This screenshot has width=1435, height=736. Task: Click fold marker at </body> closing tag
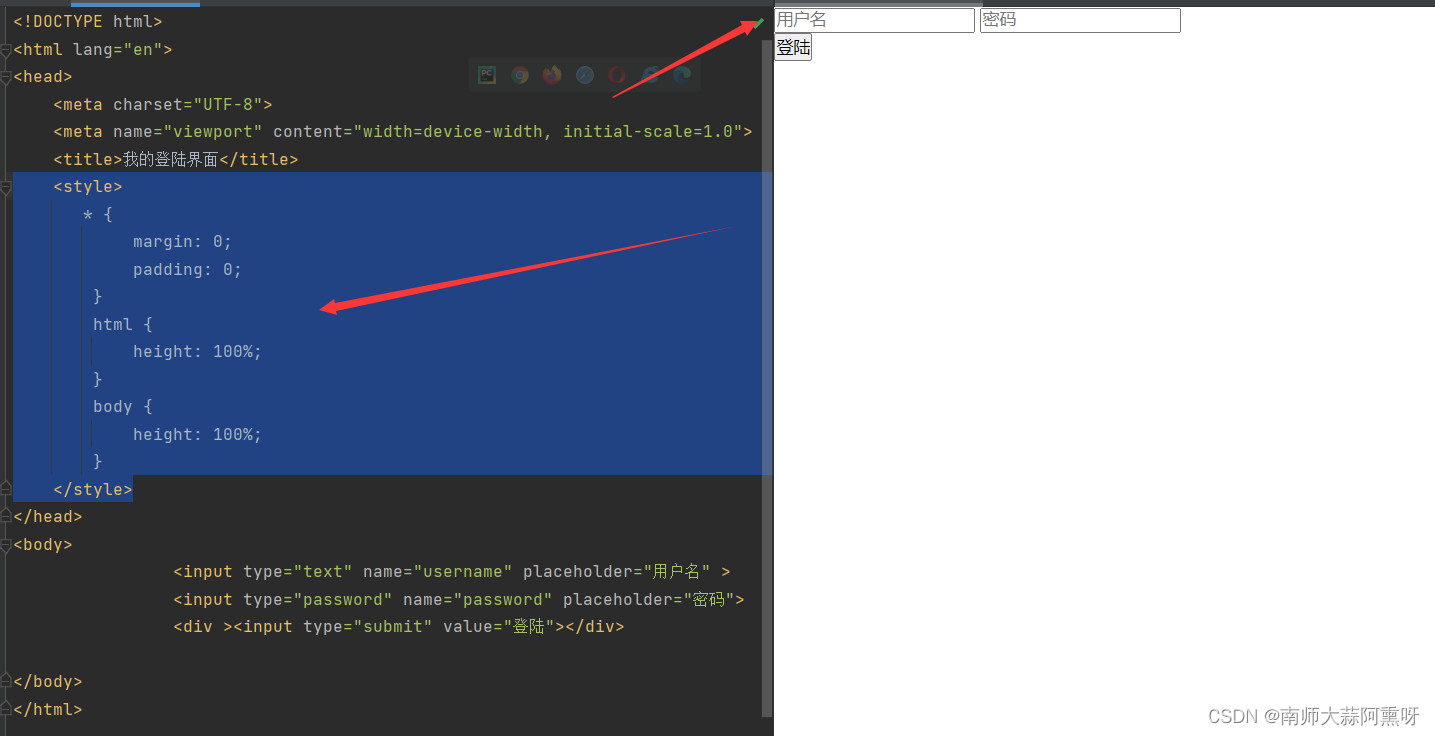[x=6, y=682]
